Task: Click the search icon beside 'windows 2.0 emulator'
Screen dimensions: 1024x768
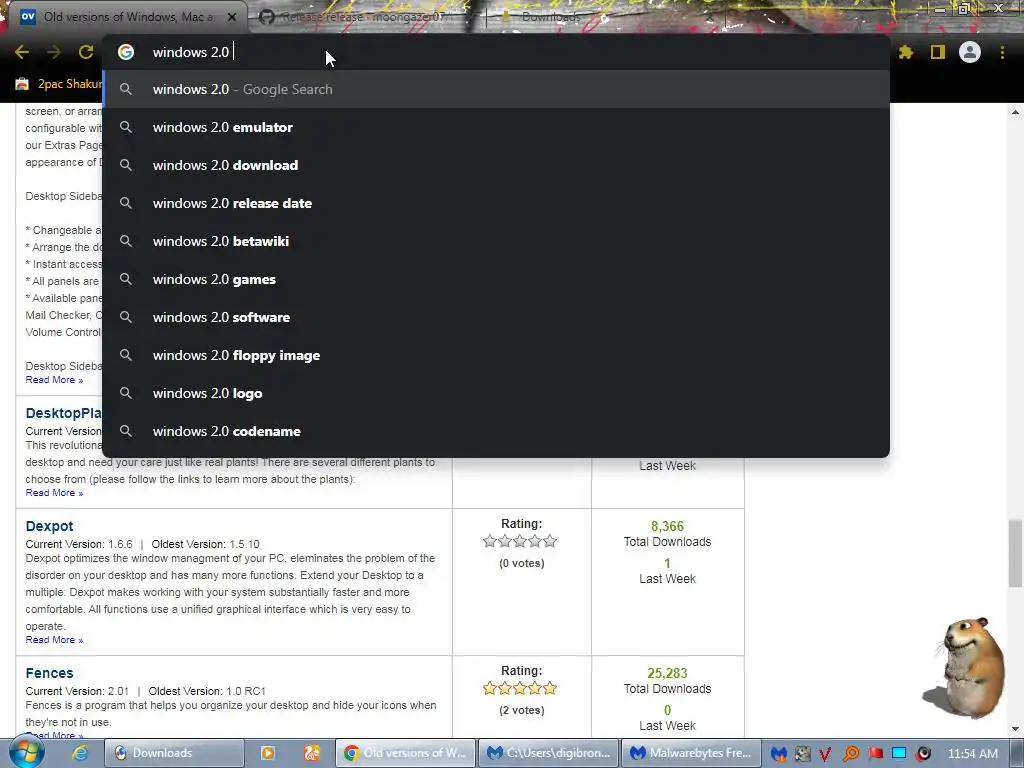Action: coord(126,127)
